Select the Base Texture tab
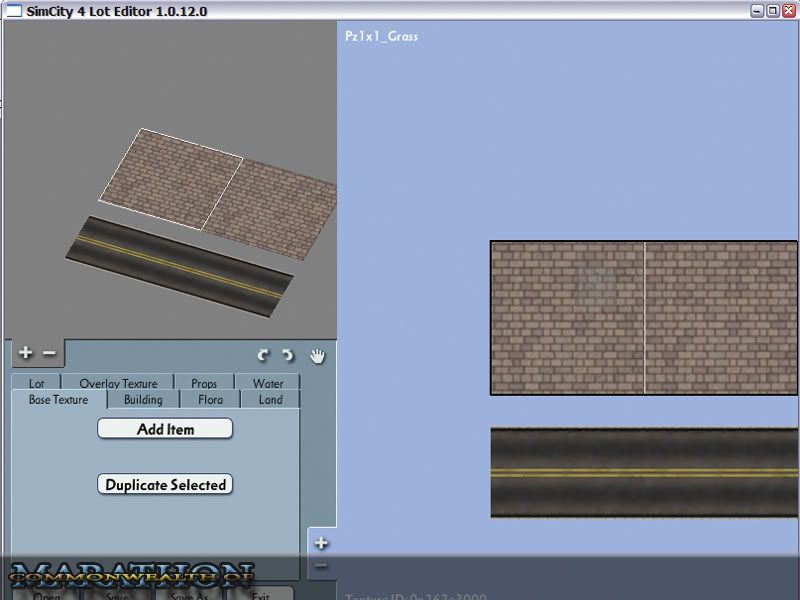The height and width of the screenshot is (600, 800). pyautogui.click(x=59, y=399)
